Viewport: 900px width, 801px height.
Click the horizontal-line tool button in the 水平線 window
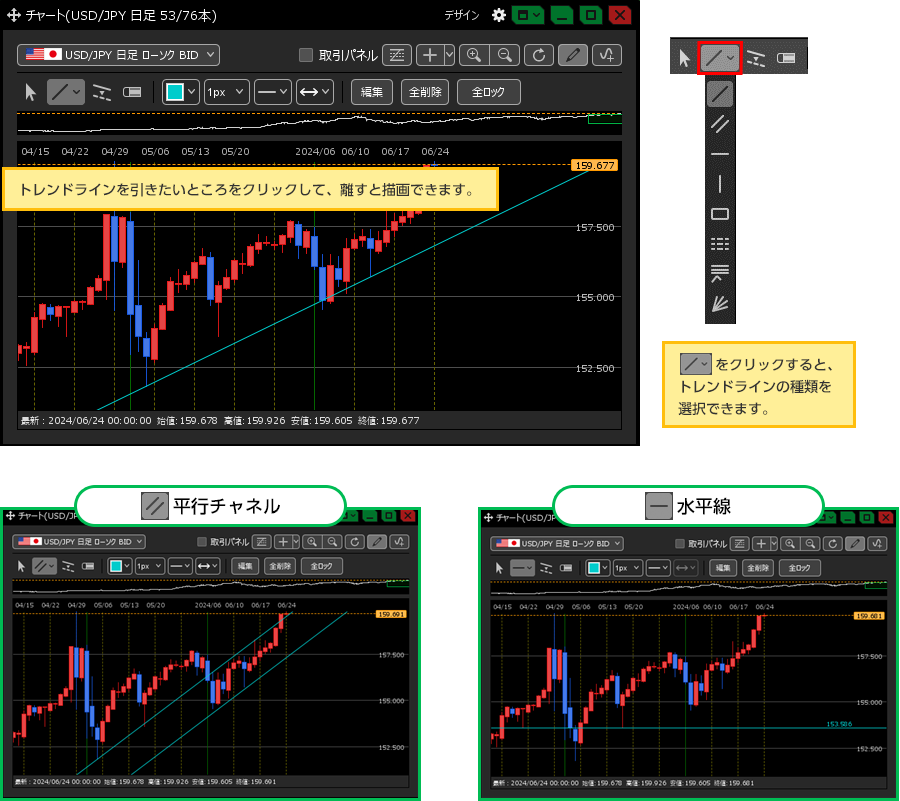point(522,568)
